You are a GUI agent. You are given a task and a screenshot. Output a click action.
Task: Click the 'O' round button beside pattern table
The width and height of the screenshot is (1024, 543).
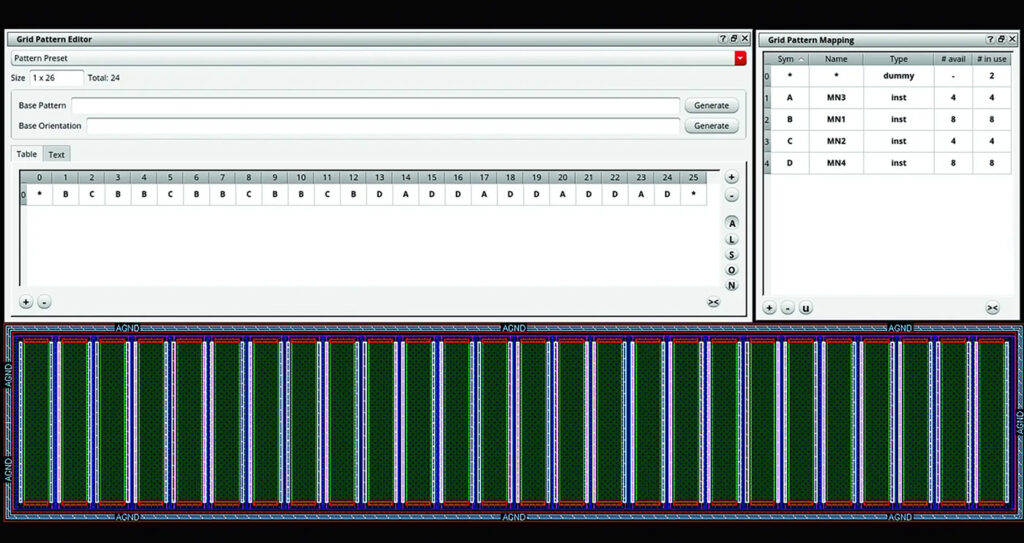coord(732,270)
